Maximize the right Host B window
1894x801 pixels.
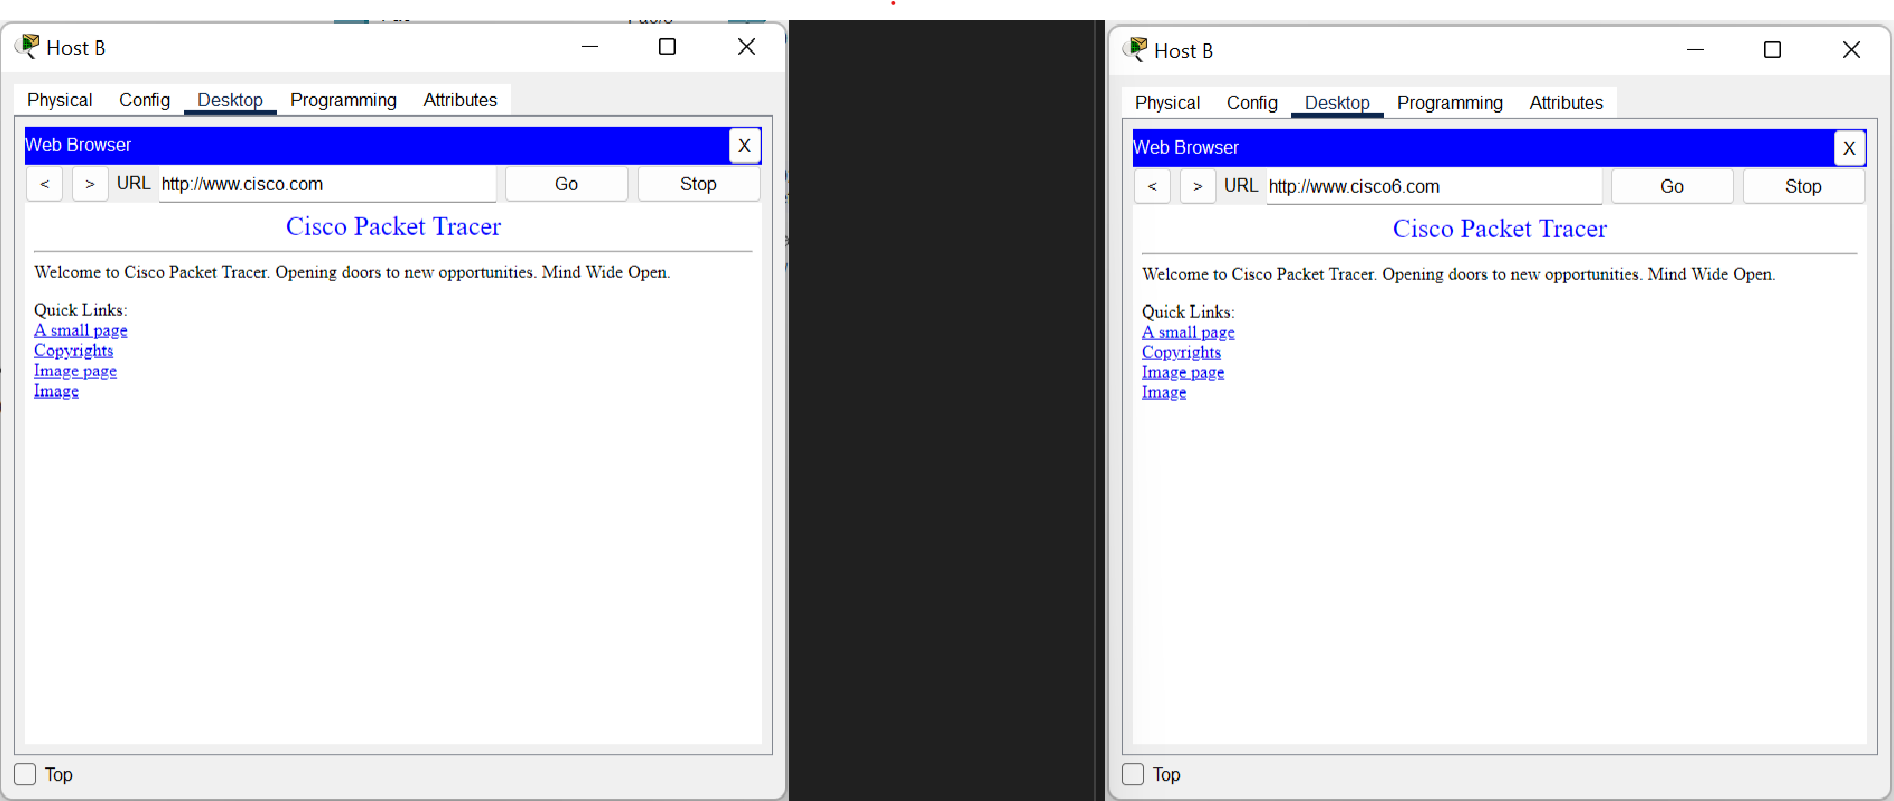pyautogui.click(x=1772, y=50)
